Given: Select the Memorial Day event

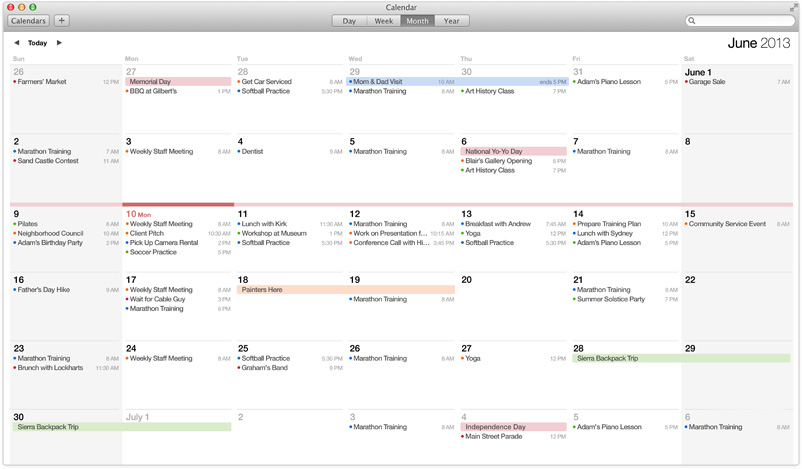Looking at the screenshot, I should (x=178, y=81).
